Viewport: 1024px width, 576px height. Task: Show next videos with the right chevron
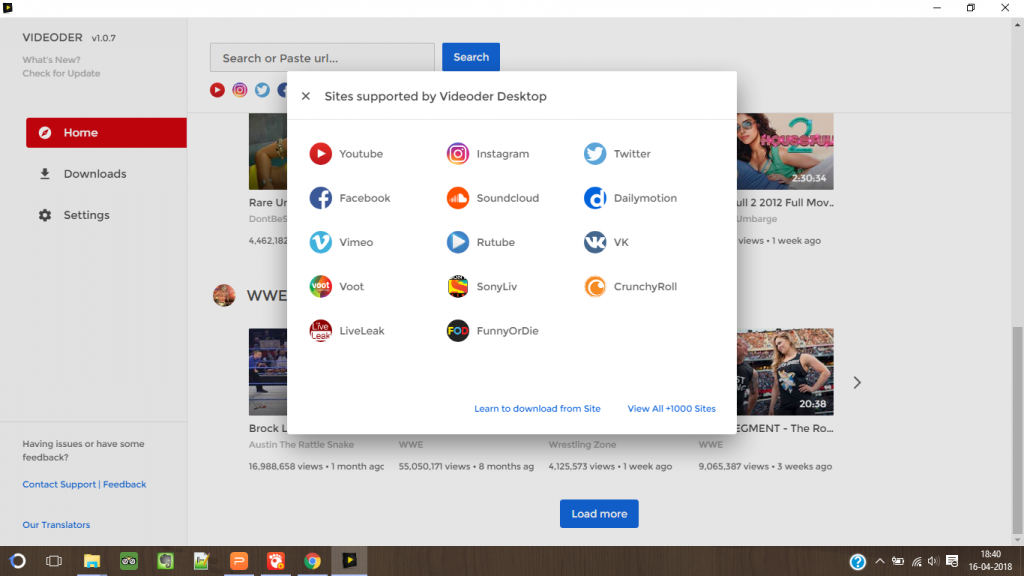click(857, 383)
